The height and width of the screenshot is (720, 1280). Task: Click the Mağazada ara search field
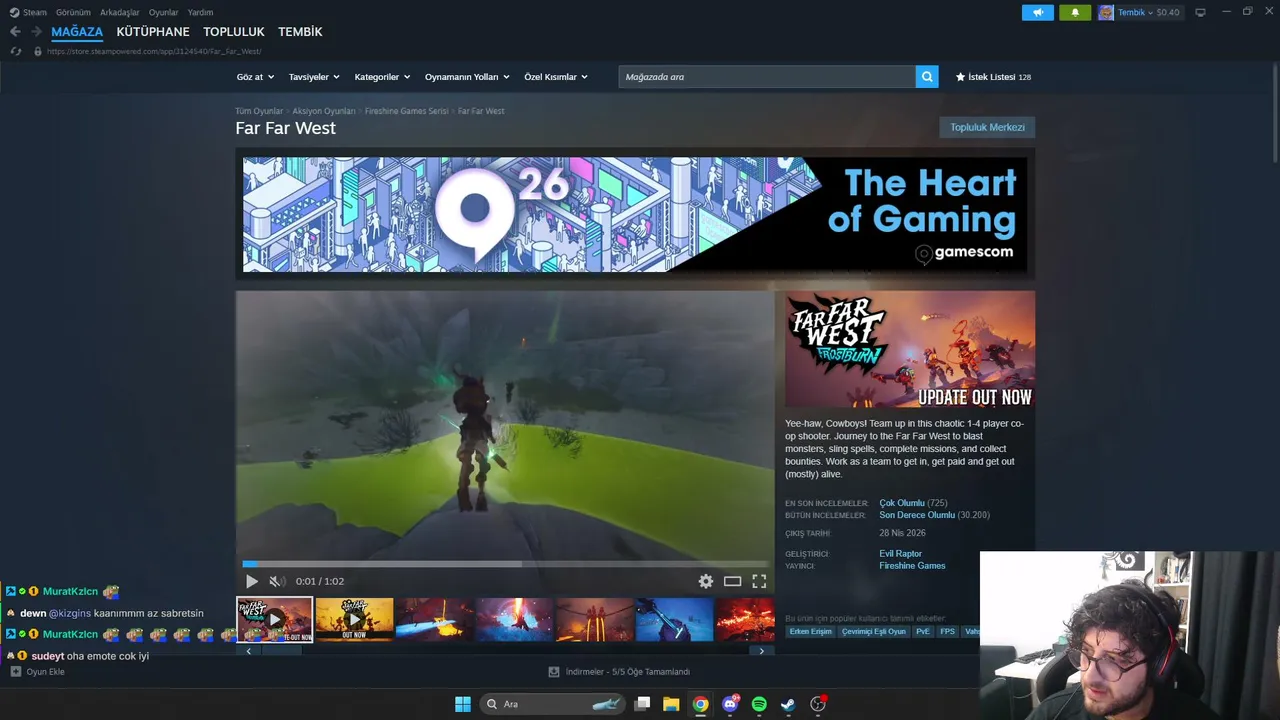(767, 77)
